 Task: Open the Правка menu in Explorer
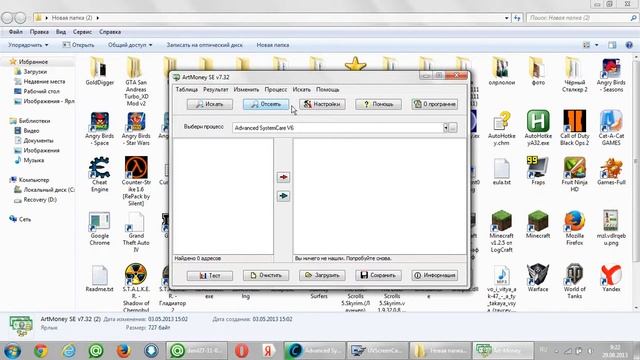click(39, 32)
